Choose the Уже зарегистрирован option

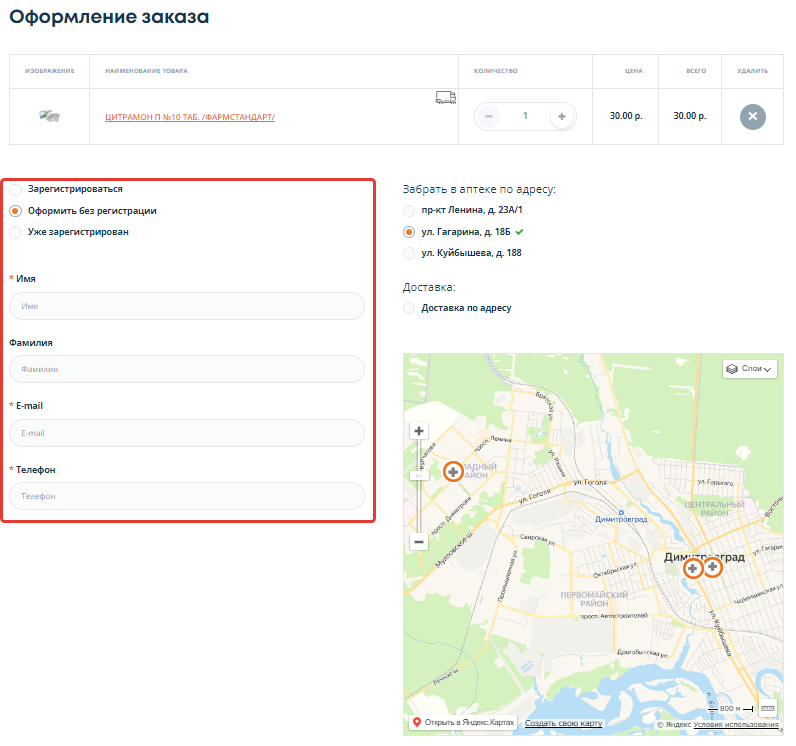pyautogui.click(x=15, y=232)
